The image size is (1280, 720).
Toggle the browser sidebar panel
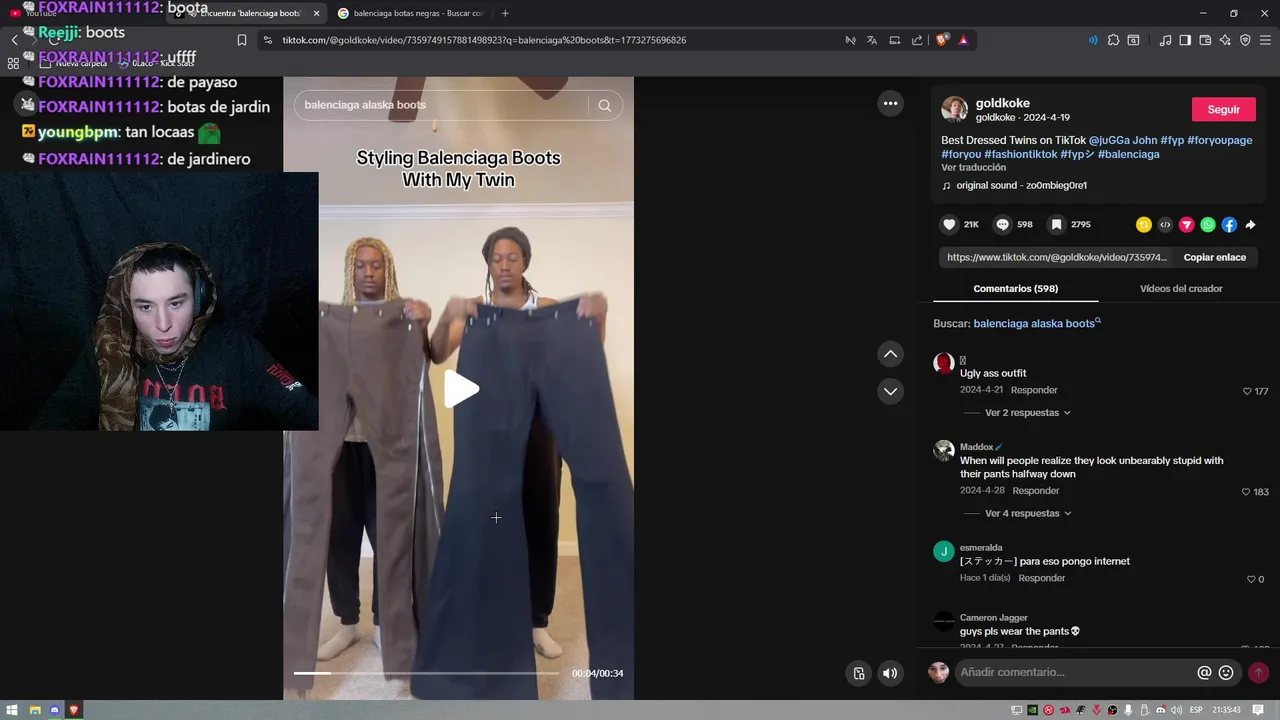click(1185, 40)
